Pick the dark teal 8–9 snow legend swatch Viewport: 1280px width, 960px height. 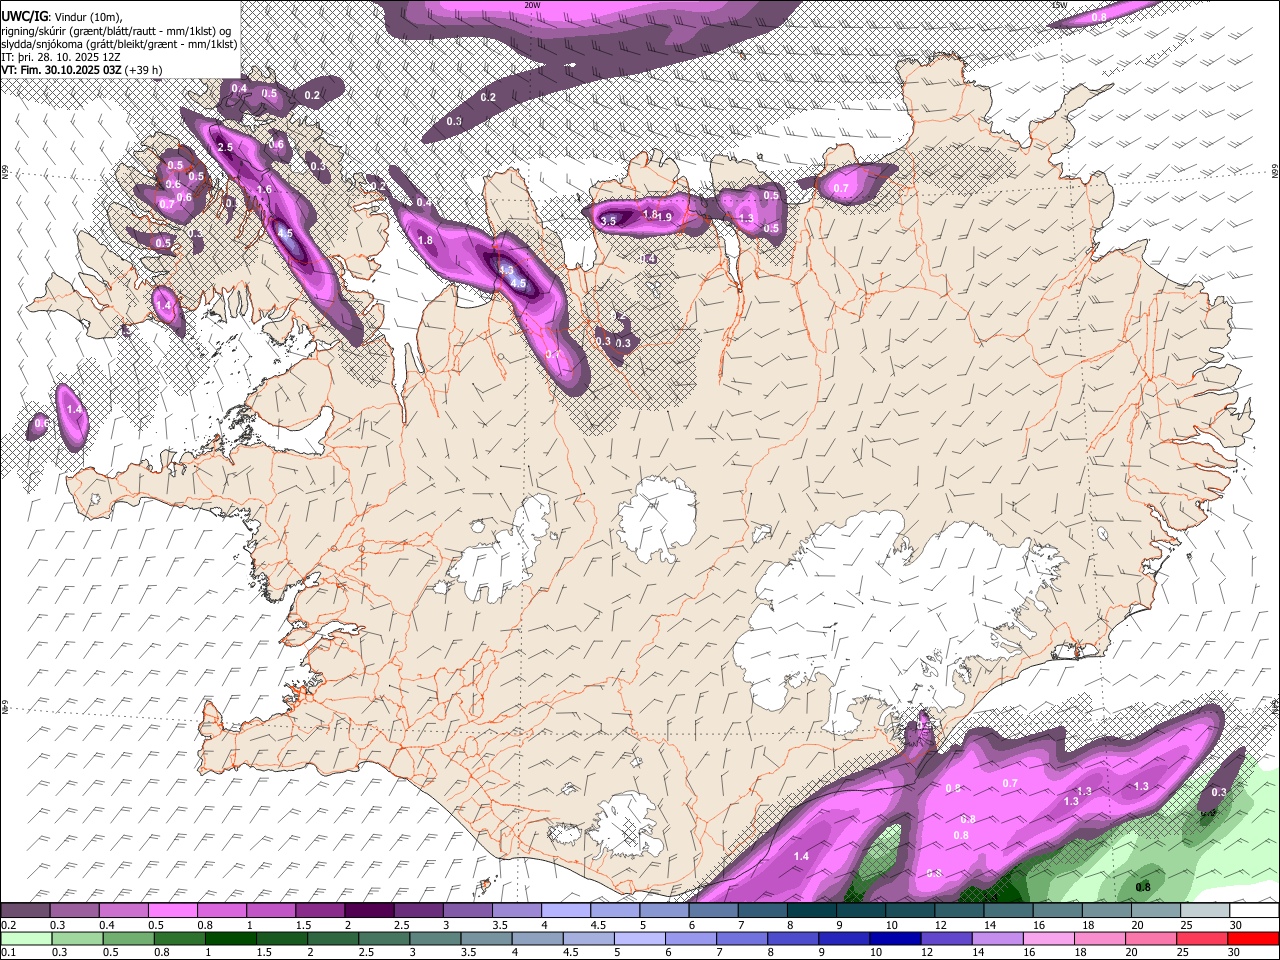pyautogui.click(x=811, y=910)
